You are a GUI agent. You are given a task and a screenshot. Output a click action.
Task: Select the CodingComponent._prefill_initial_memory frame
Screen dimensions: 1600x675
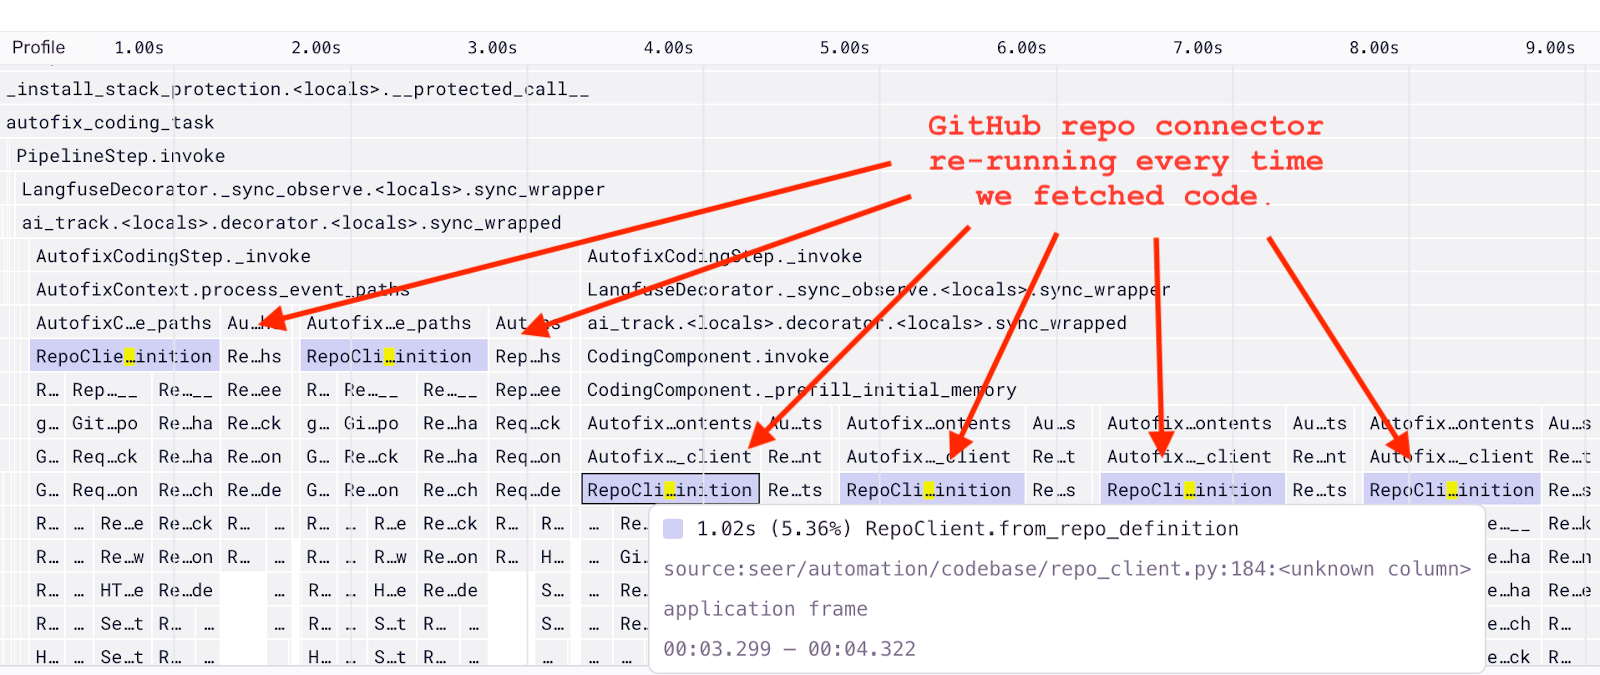(801, 390)
